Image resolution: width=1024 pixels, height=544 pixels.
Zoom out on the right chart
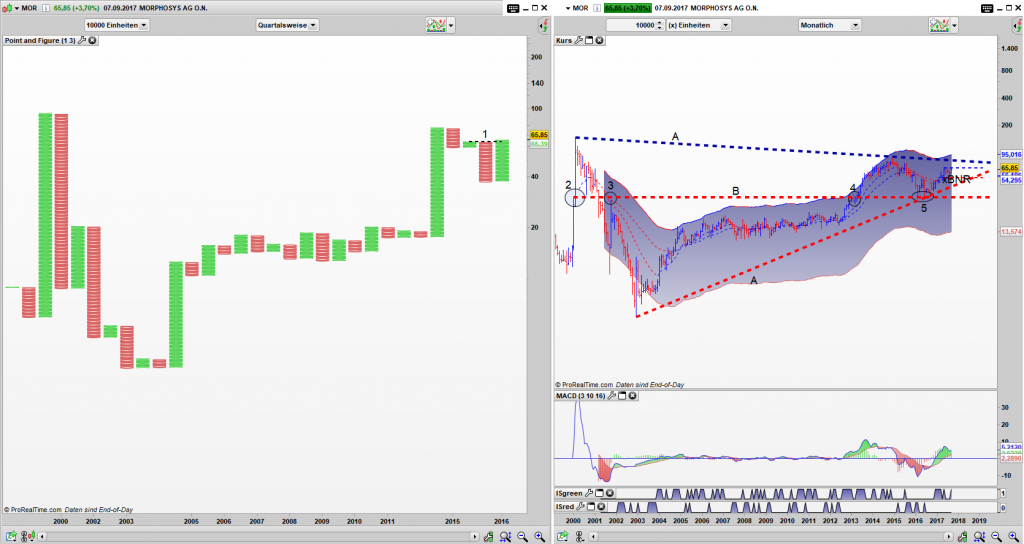[997, 536]
